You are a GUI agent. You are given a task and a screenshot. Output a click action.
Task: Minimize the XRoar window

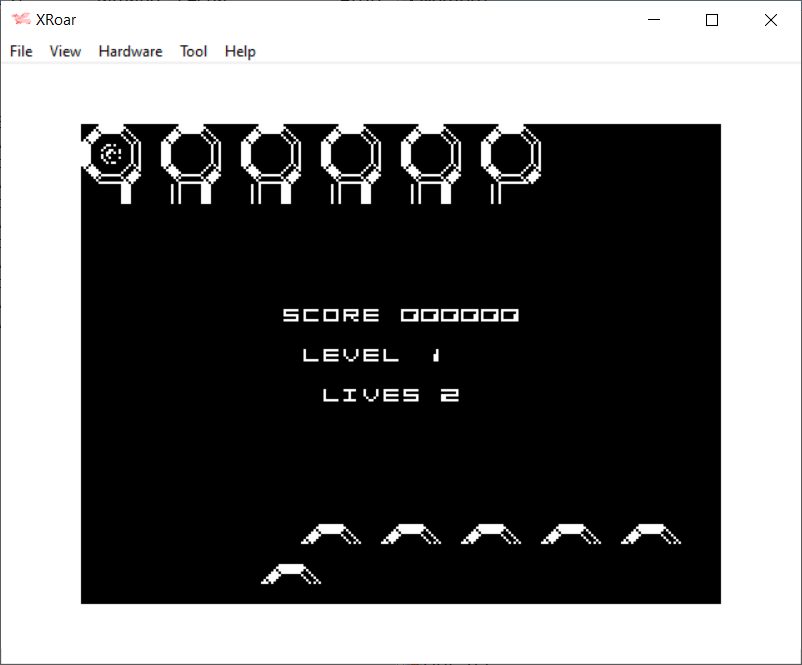[x=655, y=20]
